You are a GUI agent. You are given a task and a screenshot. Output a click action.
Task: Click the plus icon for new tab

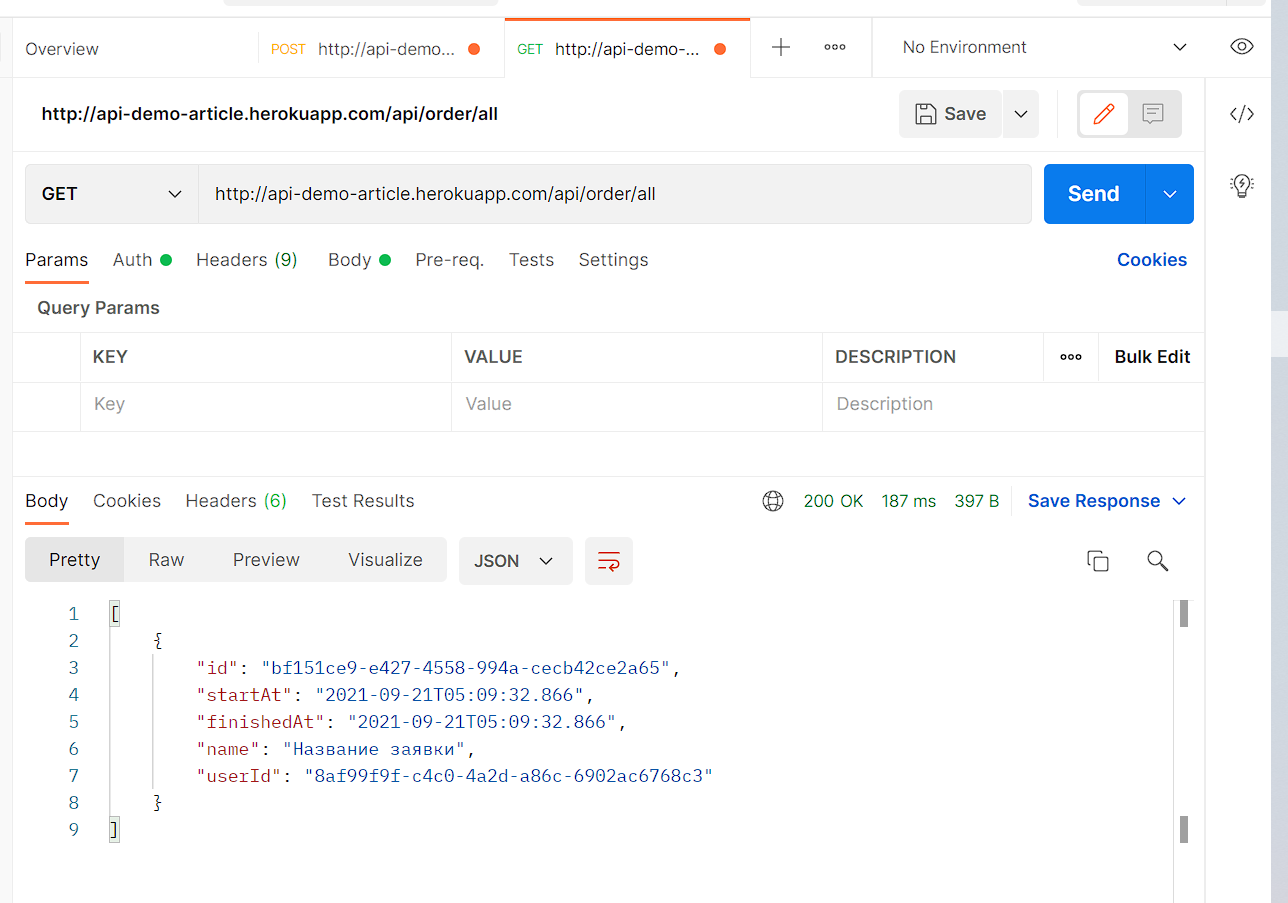coord(781,47)
